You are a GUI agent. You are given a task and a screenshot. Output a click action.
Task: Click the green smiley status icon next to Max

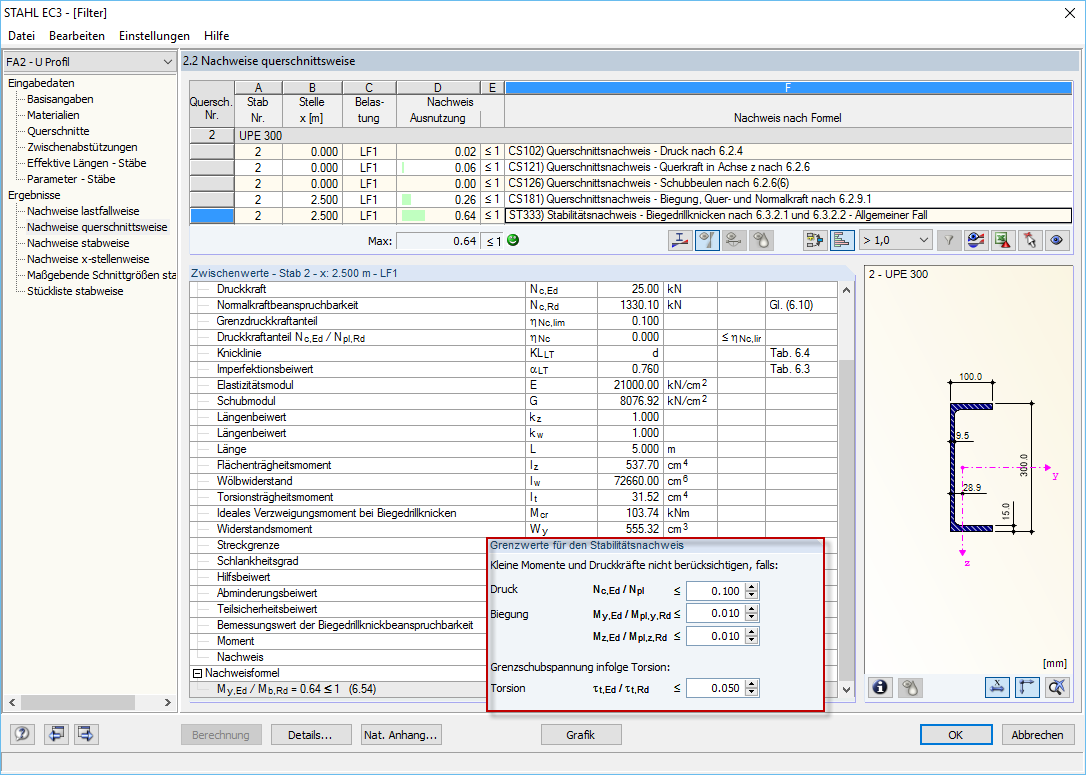pos(513,240)
